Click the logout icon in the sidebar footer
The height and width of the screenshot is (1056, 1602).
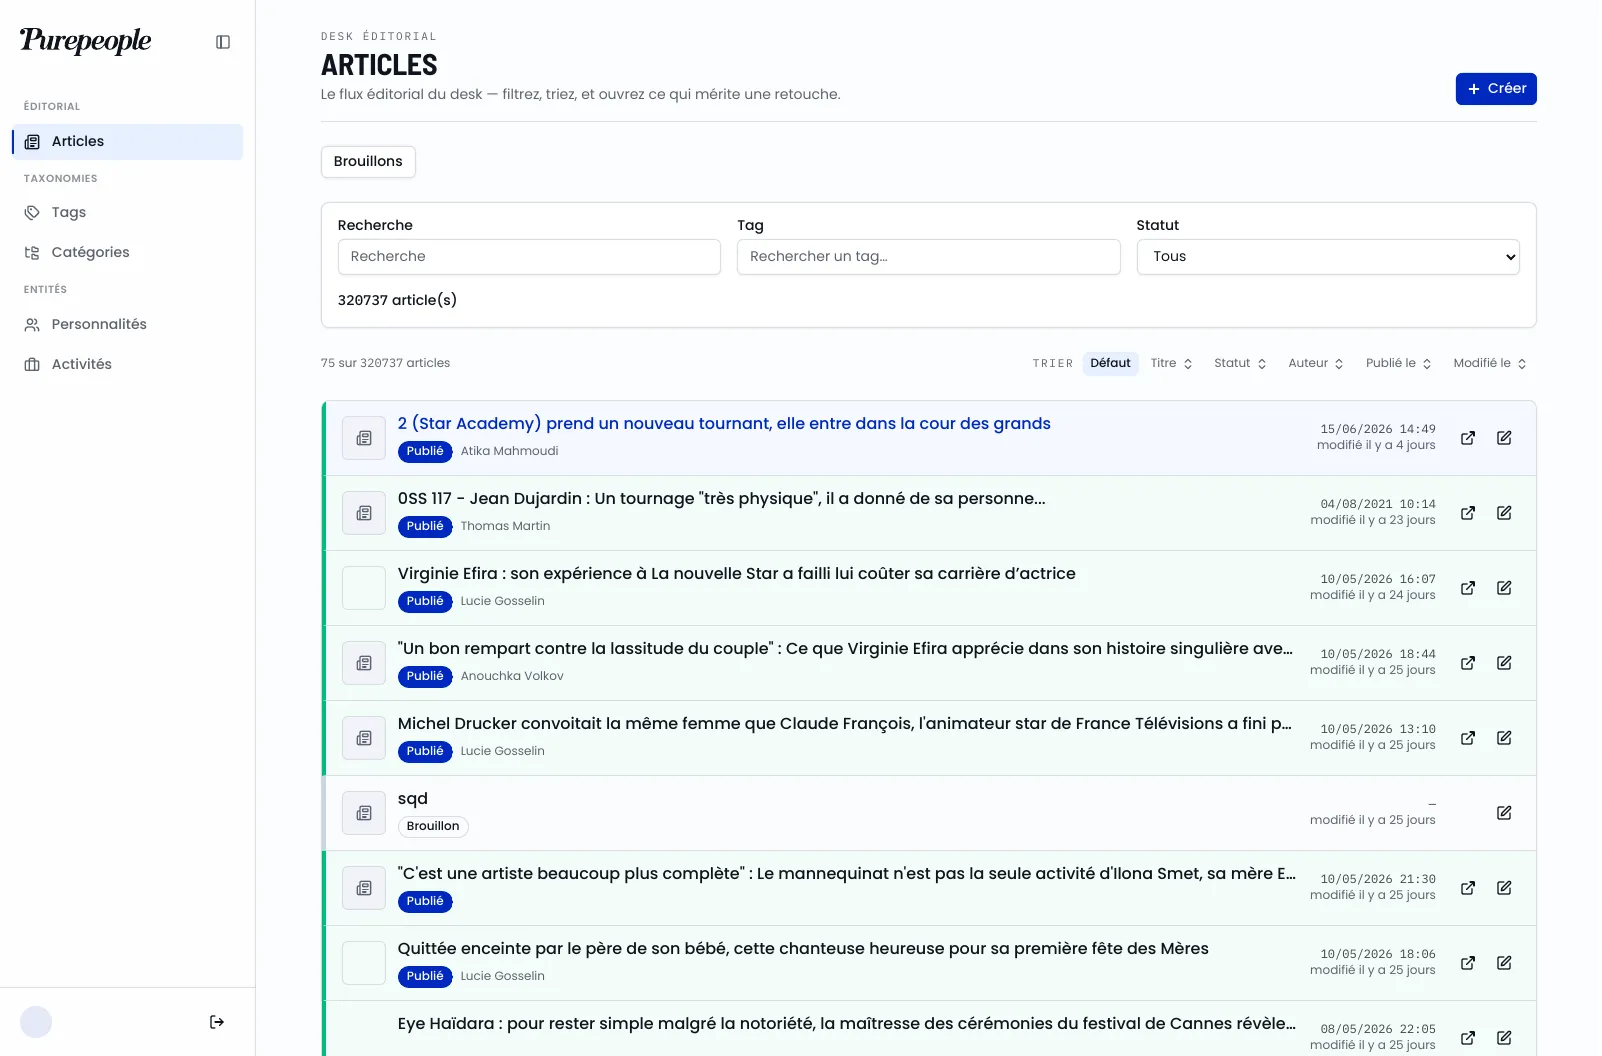[217, 1022]
